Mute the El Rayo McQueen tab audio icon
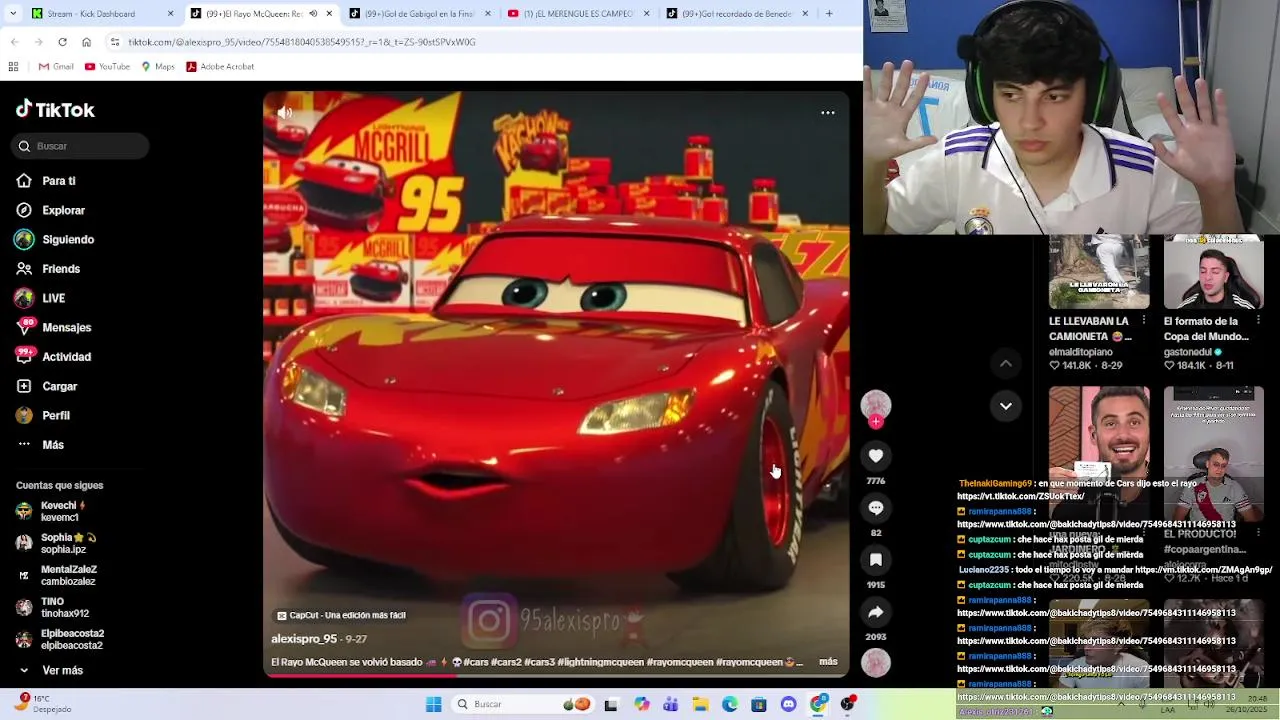1280x720 pixels. pos(313,14)
